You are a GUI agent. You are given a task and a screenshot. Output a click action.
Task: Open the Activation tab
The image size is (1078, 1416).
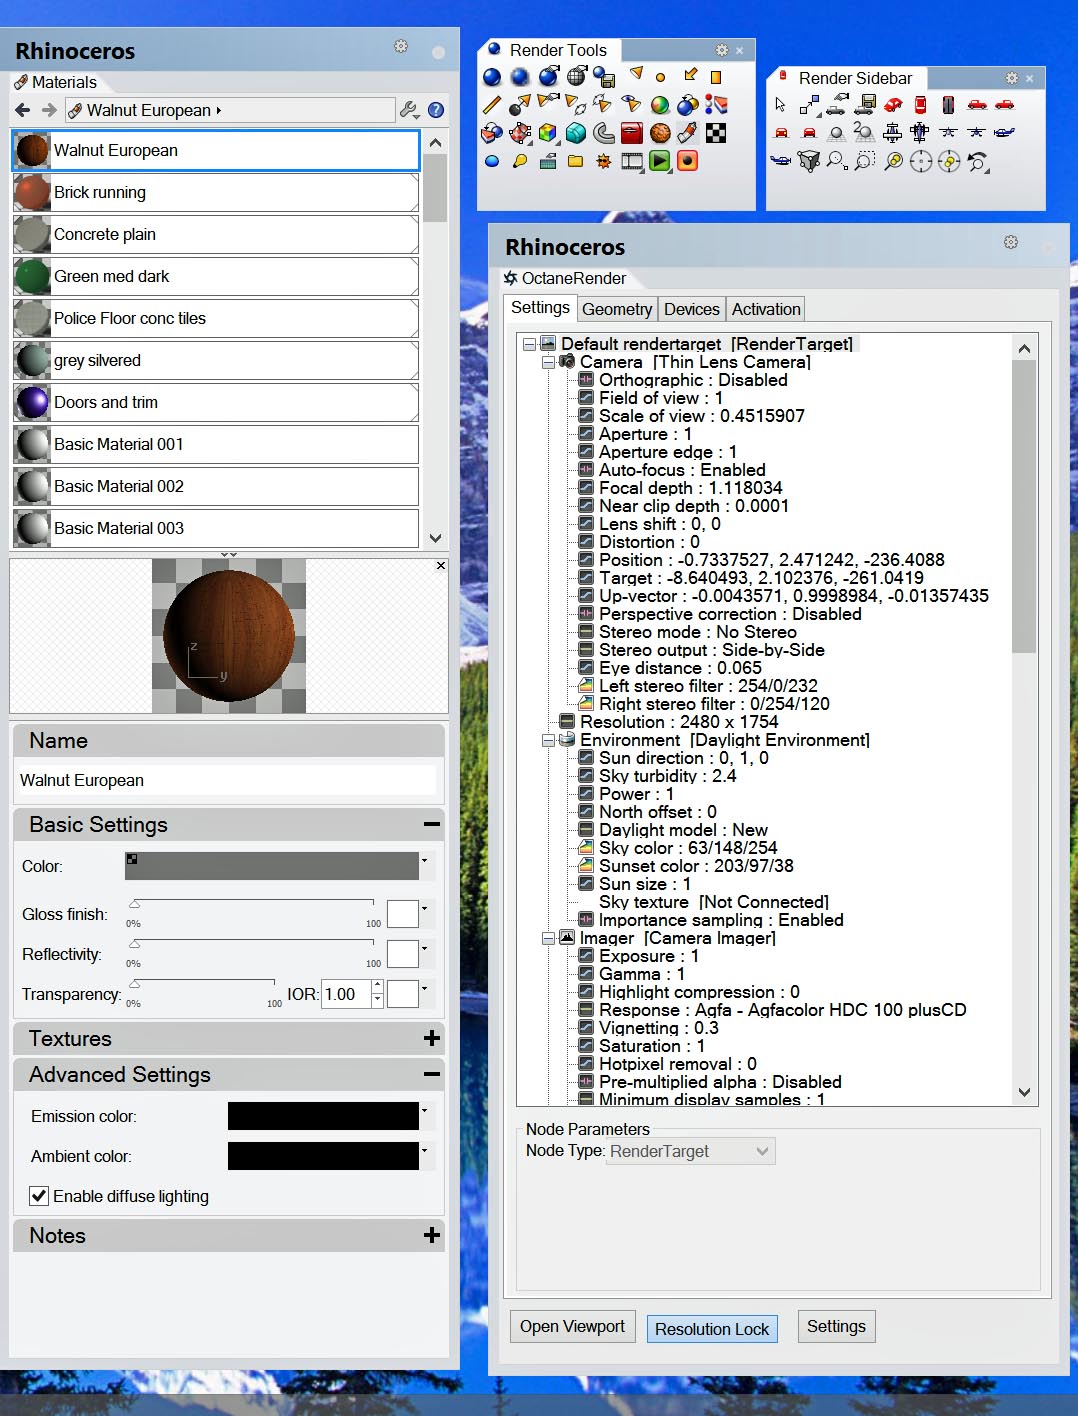click(766, 309)
